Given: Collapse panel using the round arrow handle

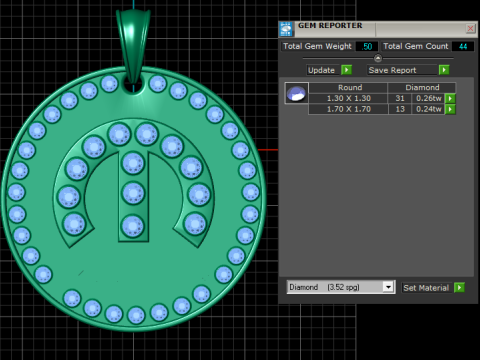Looking at the screenshot, I should click(x=378, y=58).
